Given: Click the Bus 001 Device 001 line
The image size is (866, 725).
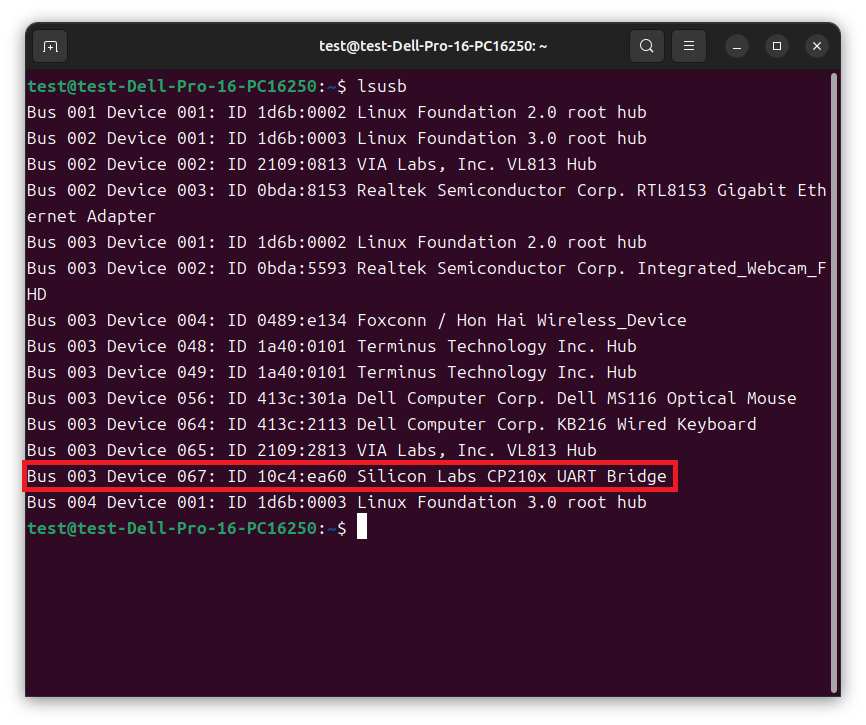Looking at the screenshot, I should [337, 113].
